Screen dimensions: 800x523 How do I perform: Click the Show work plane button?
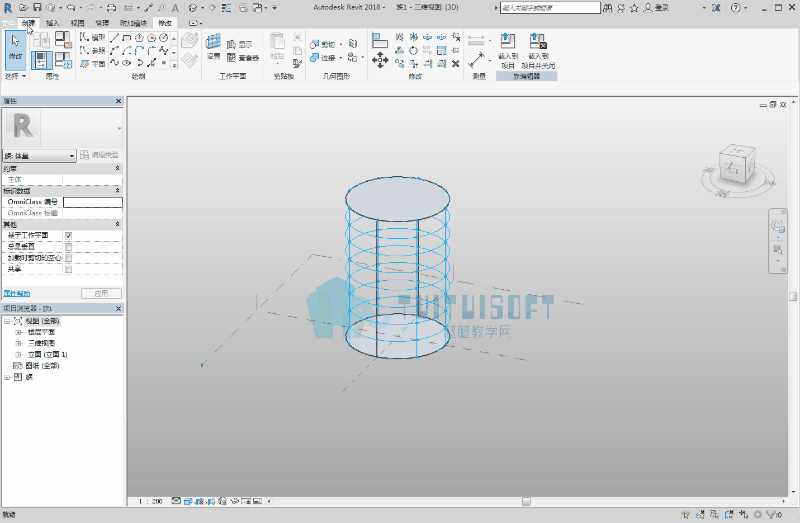tap(239, 44)
